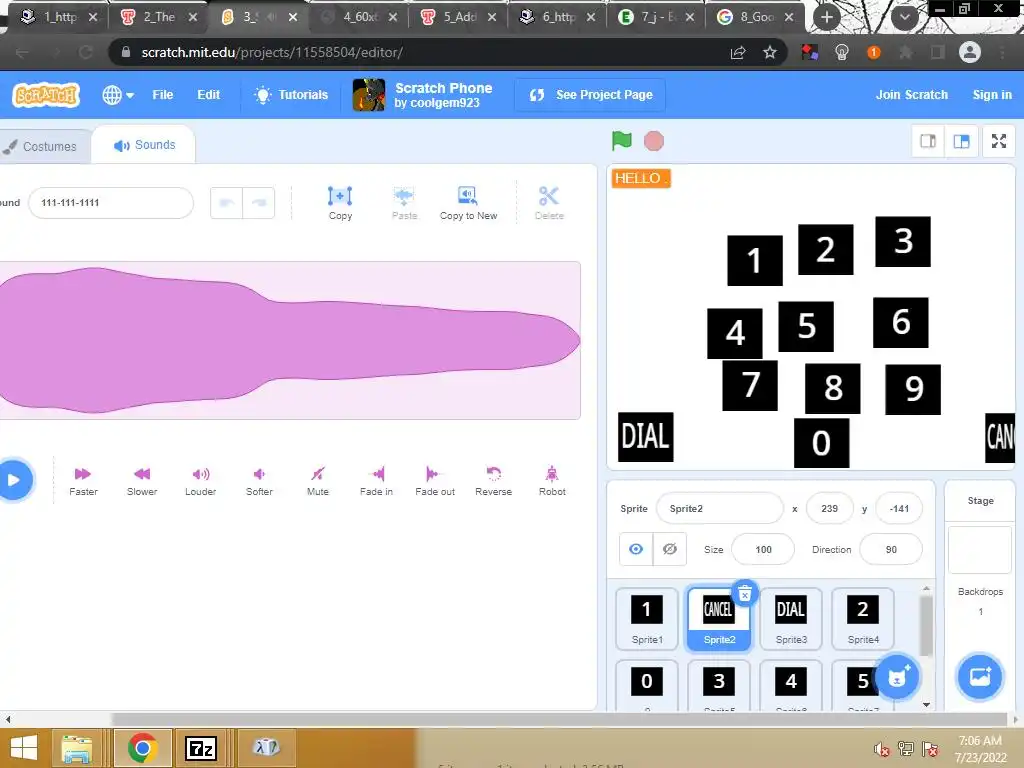
Task: Select the Stage backdrop thumbnail
Action: pos(980,550)
